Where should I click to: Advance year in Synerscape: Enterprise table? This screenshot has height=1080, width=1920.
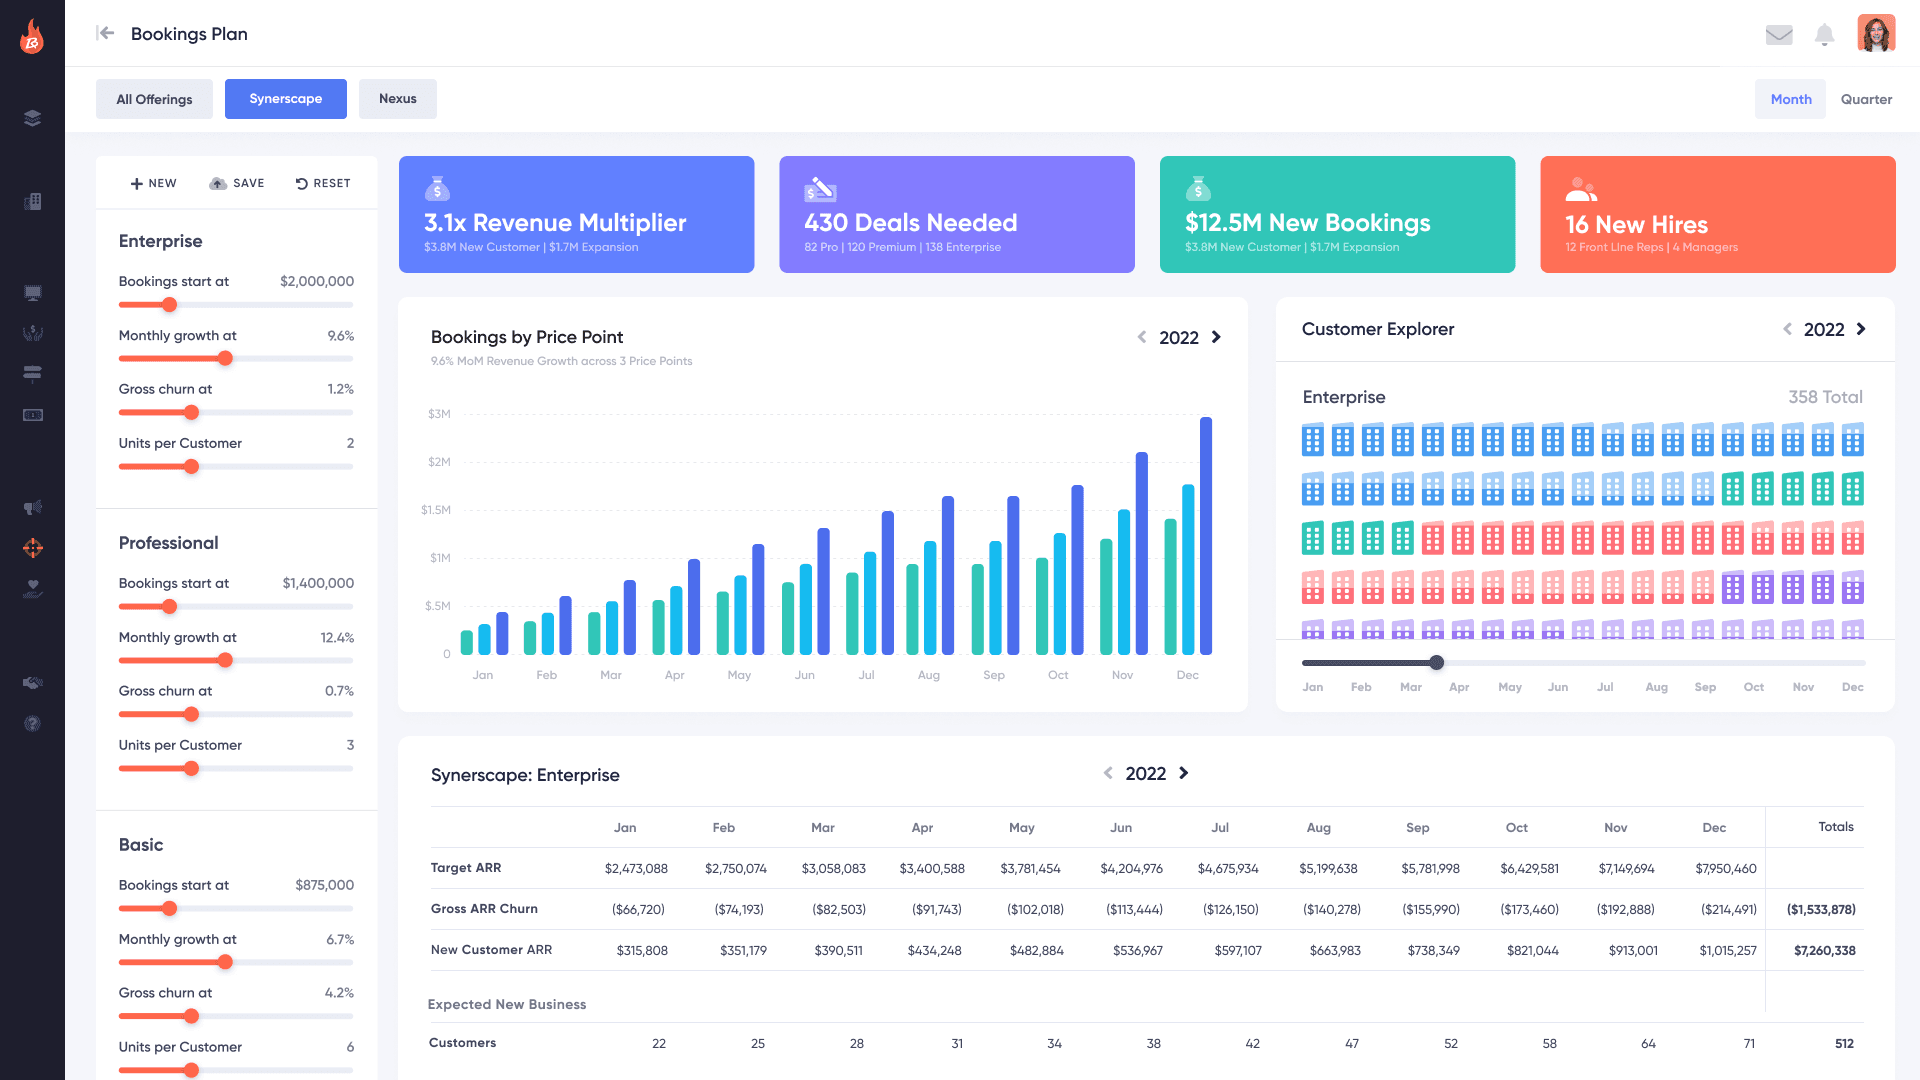[x=1184, y=773]
